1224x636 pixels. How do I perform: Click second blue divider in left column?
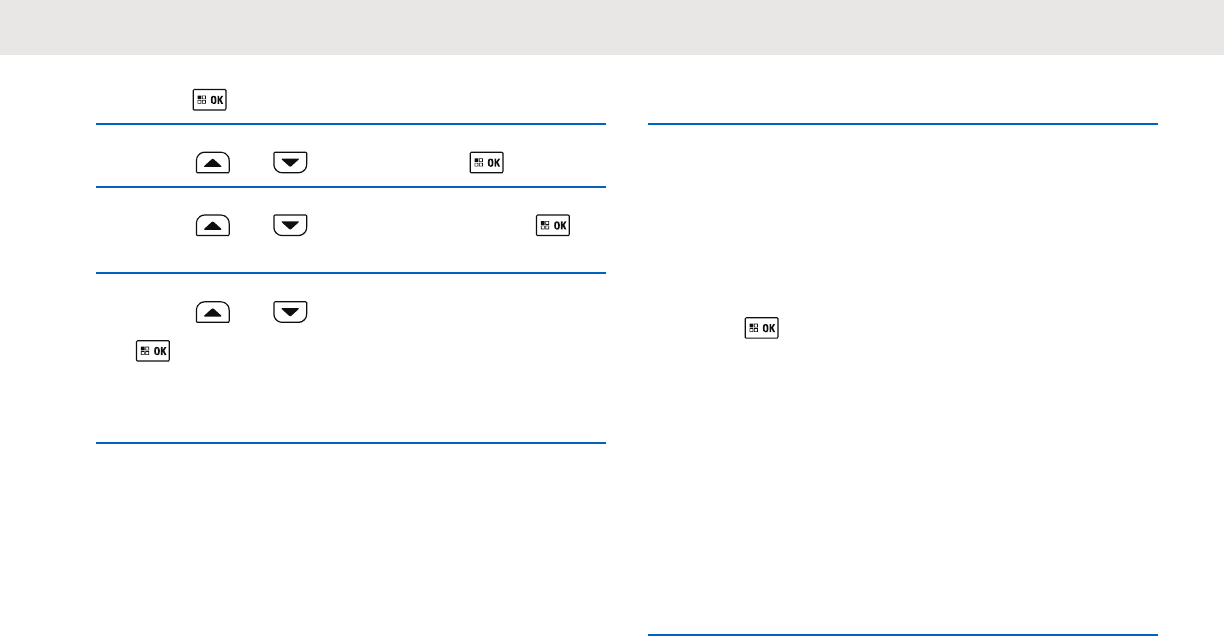(x=351, y=187)
